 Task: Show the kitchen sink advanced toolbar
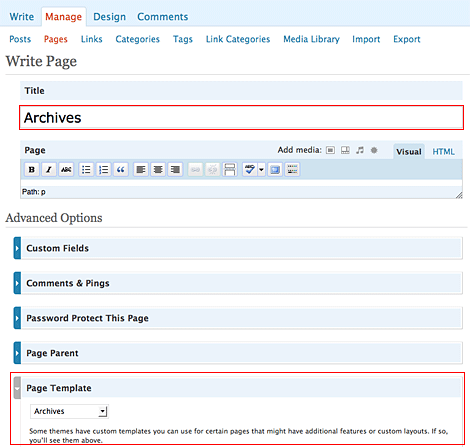click(x=292, y=170)
